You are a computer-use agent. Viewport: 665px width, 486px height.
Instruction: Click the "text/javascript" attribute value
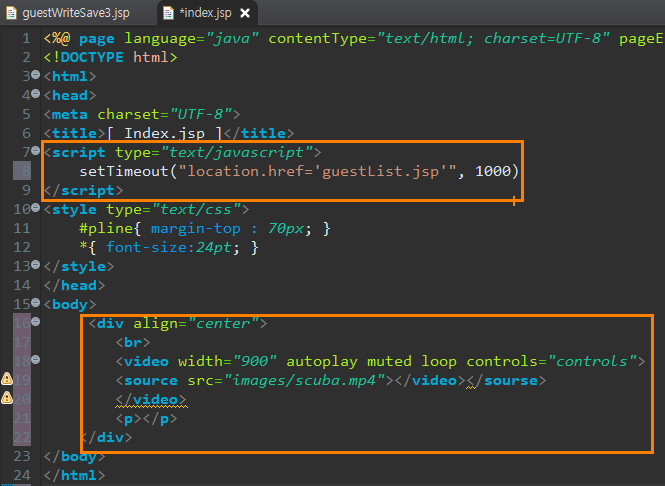[x=237, y=152]
